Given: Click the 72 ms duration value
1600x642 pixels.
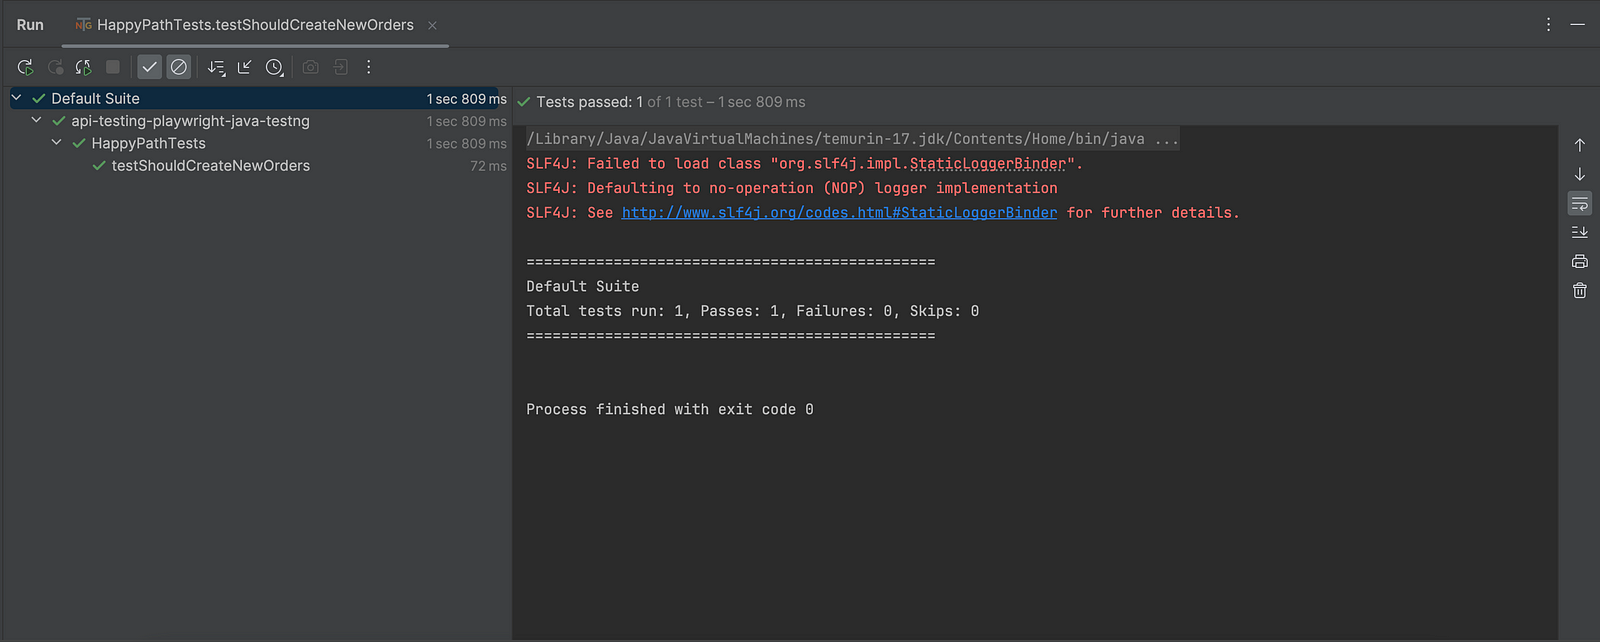Looking at the screenshot, I should (x=488, y=166).
